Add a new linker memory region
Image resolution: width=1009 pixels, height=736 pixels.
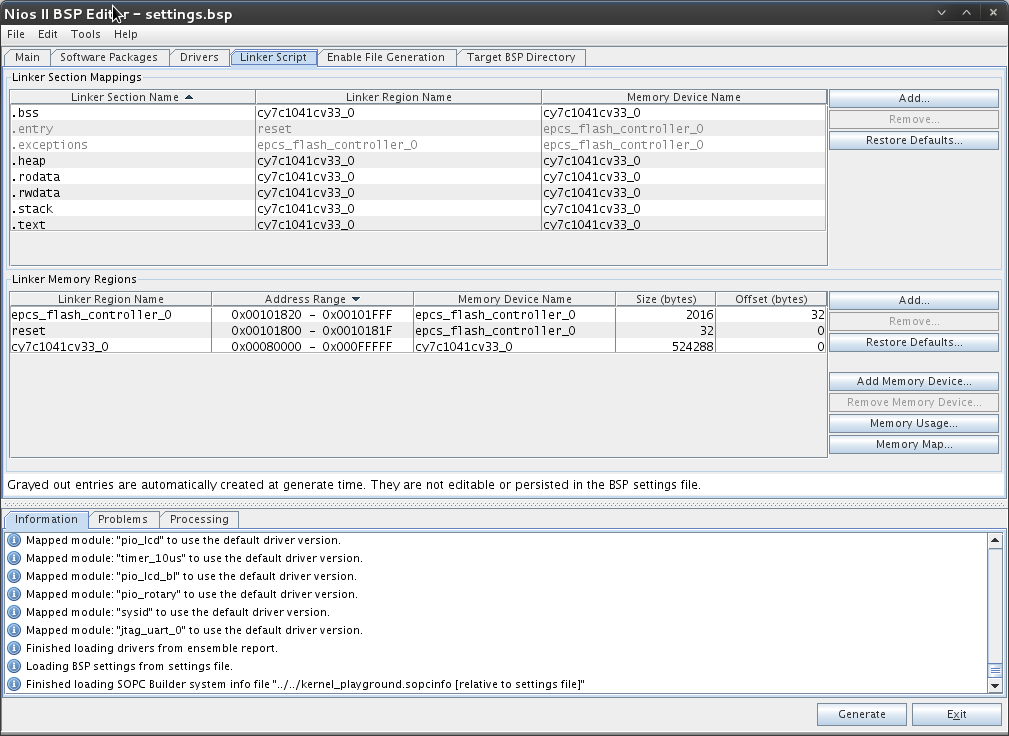914,300
